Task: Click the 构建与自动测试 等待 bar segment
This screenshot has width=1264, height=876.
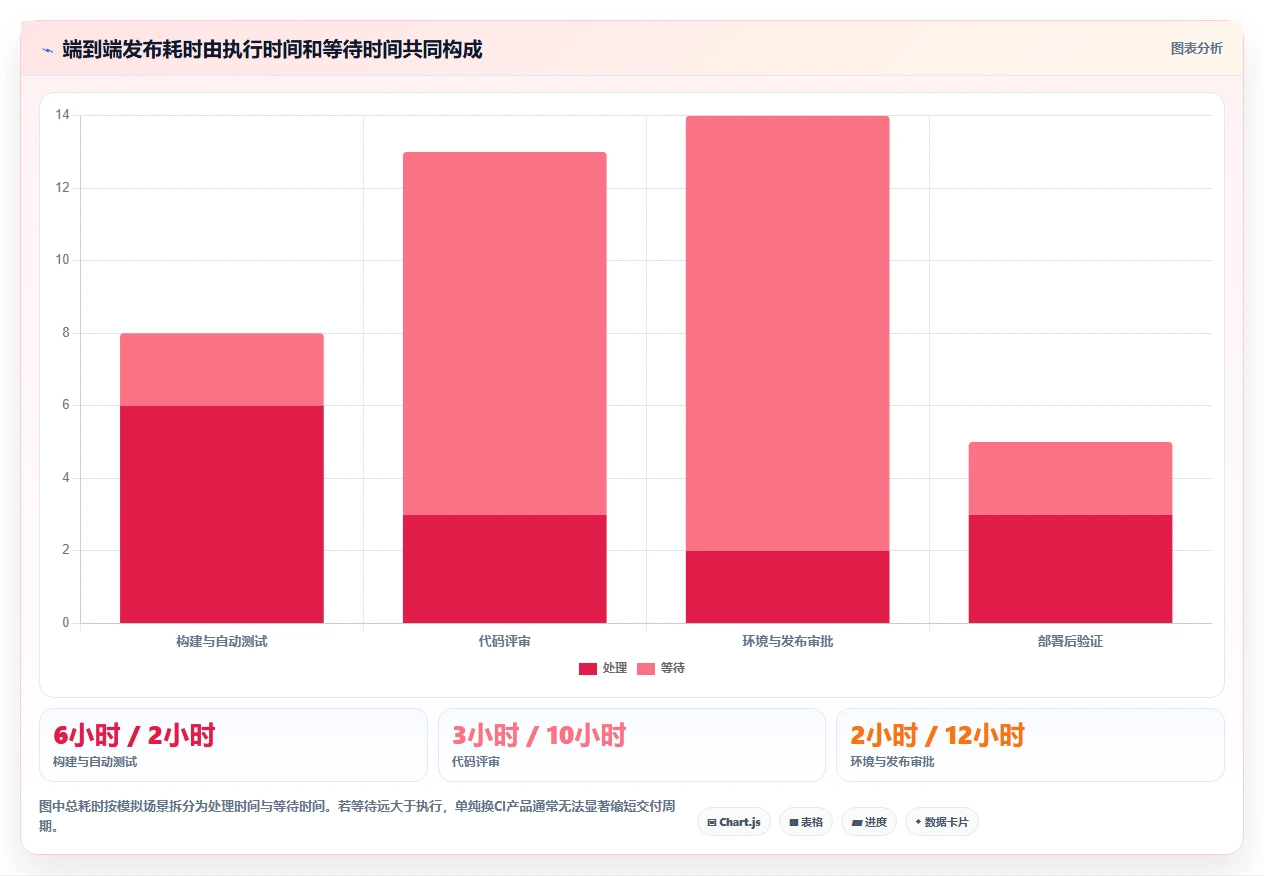Action: (222, 369)
